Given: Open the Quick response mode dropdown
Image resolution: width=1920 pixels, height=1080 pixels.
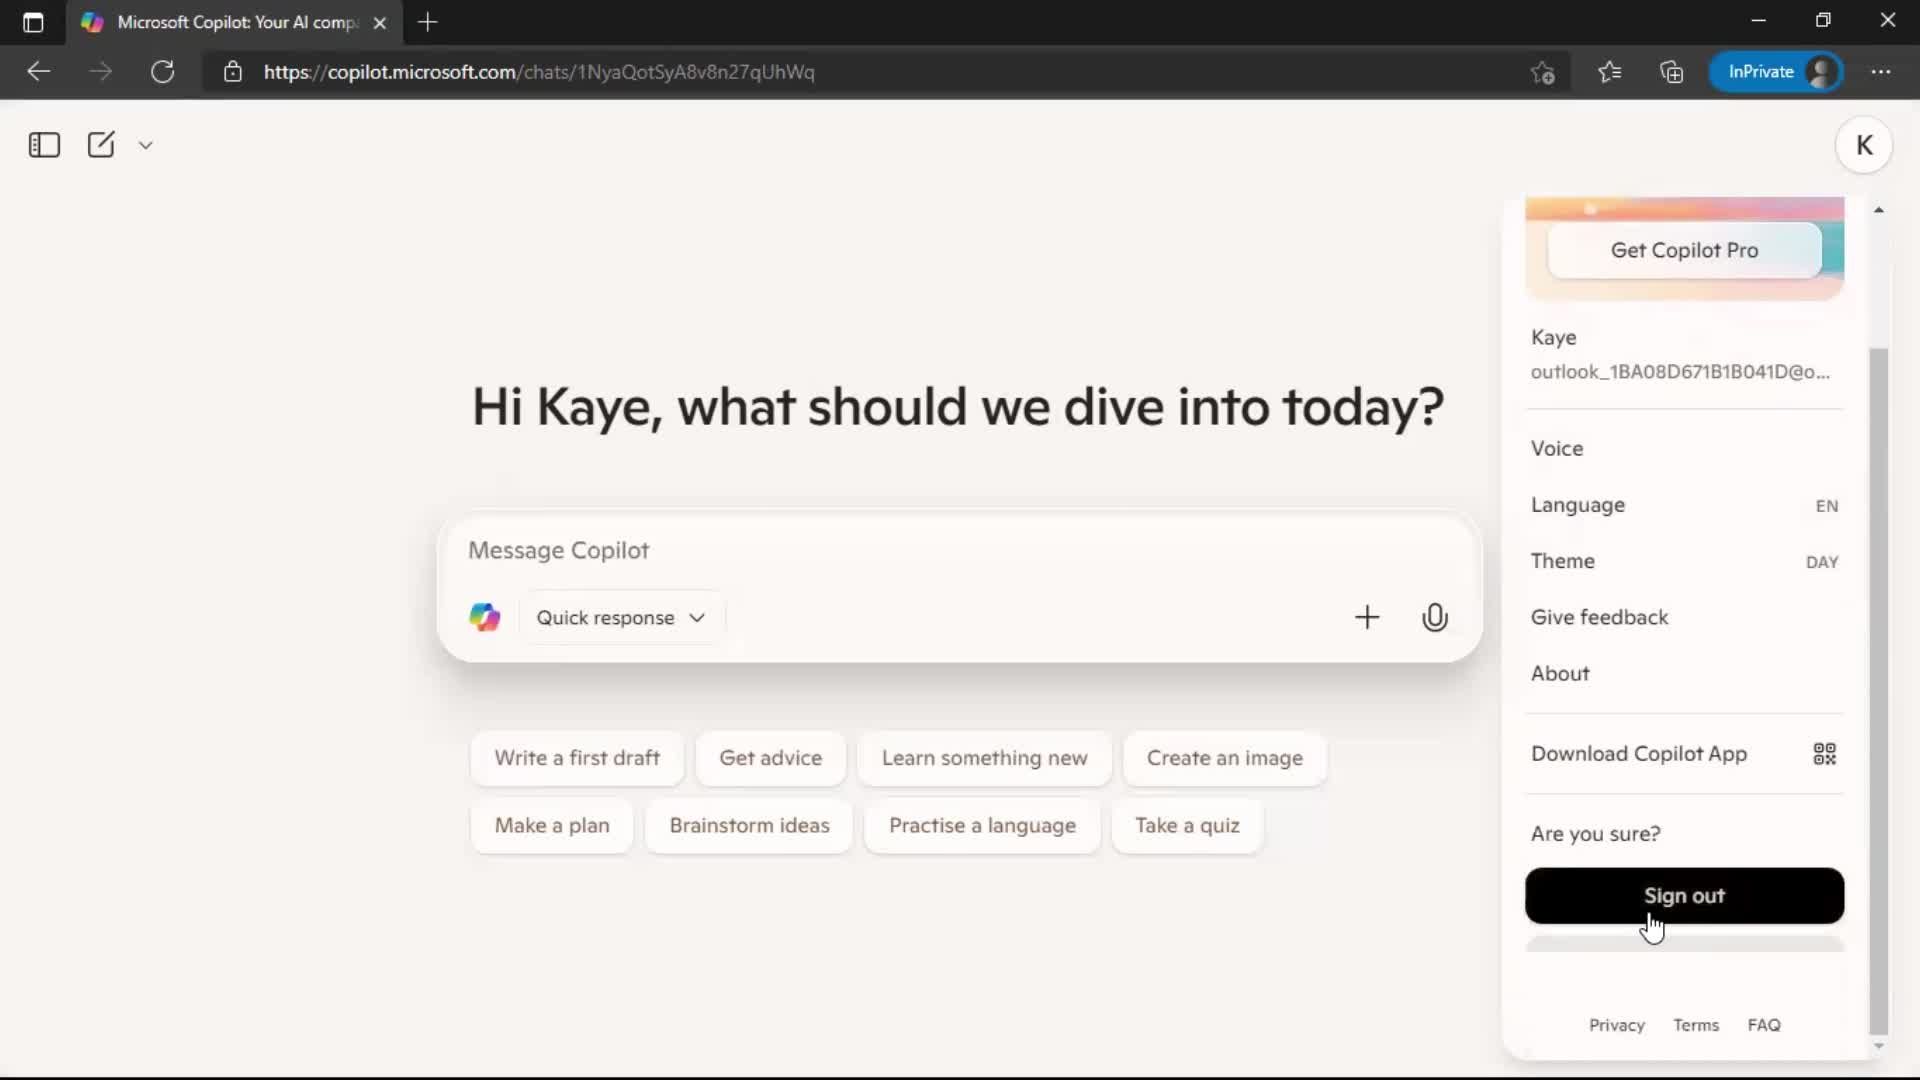Looking at the screenshot, I should 621,617.
